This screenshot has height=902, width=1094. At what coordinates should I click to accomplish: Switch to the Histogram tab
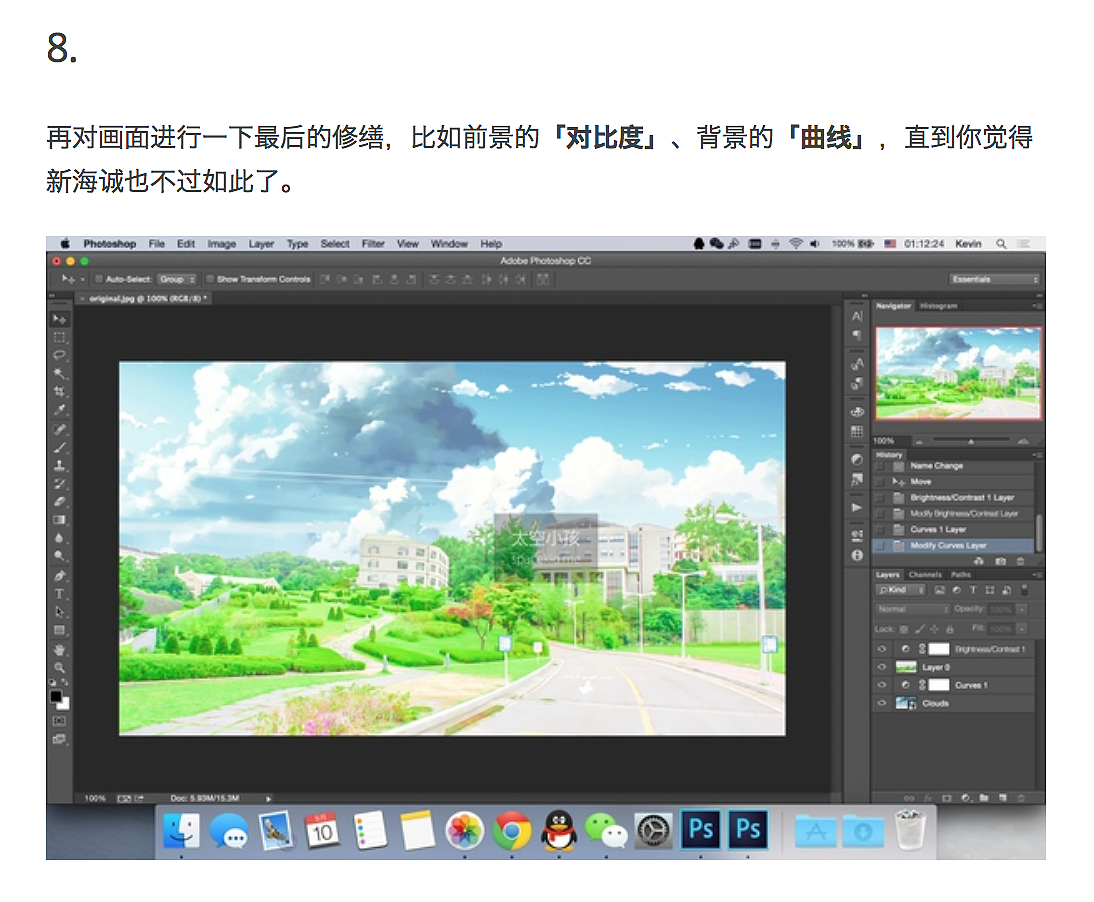tap(938, 306)
